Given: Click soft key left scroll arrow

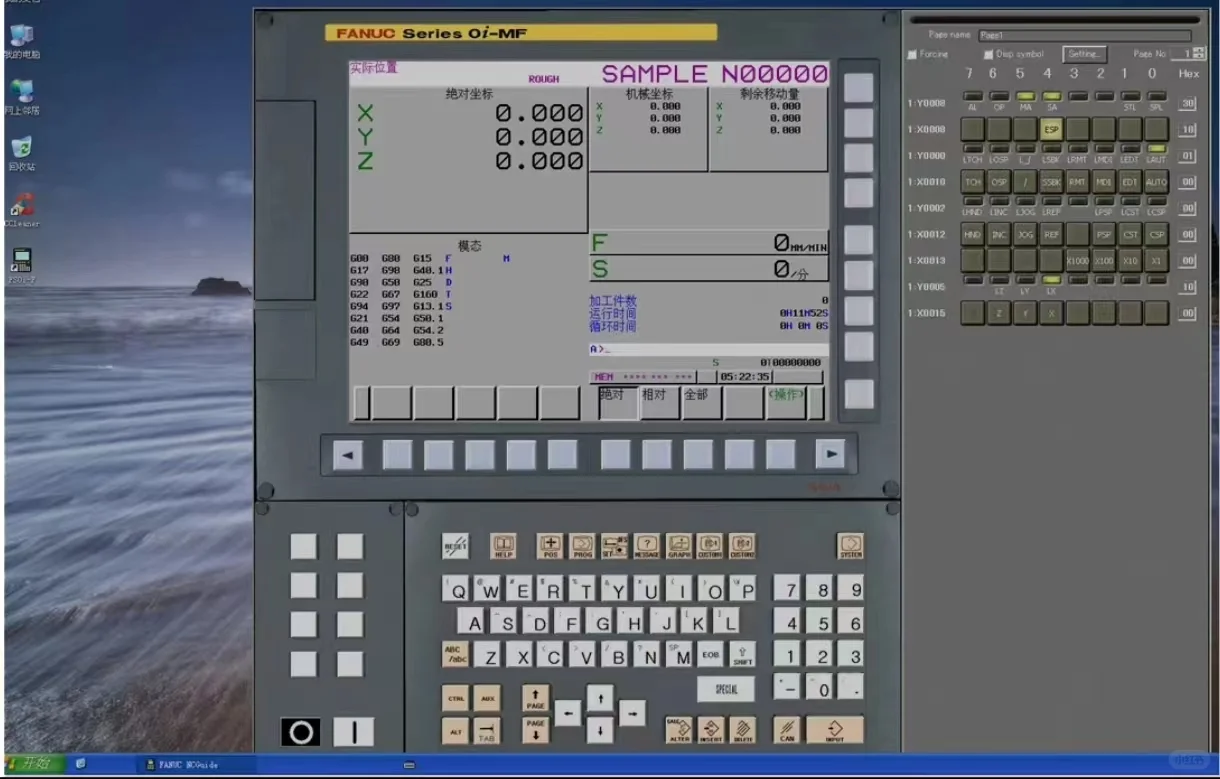Looking at the screenshot, I should (347, 455).
